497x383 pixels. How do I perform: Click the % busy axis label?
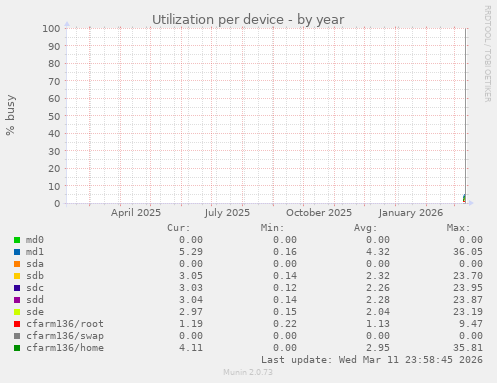10,115
